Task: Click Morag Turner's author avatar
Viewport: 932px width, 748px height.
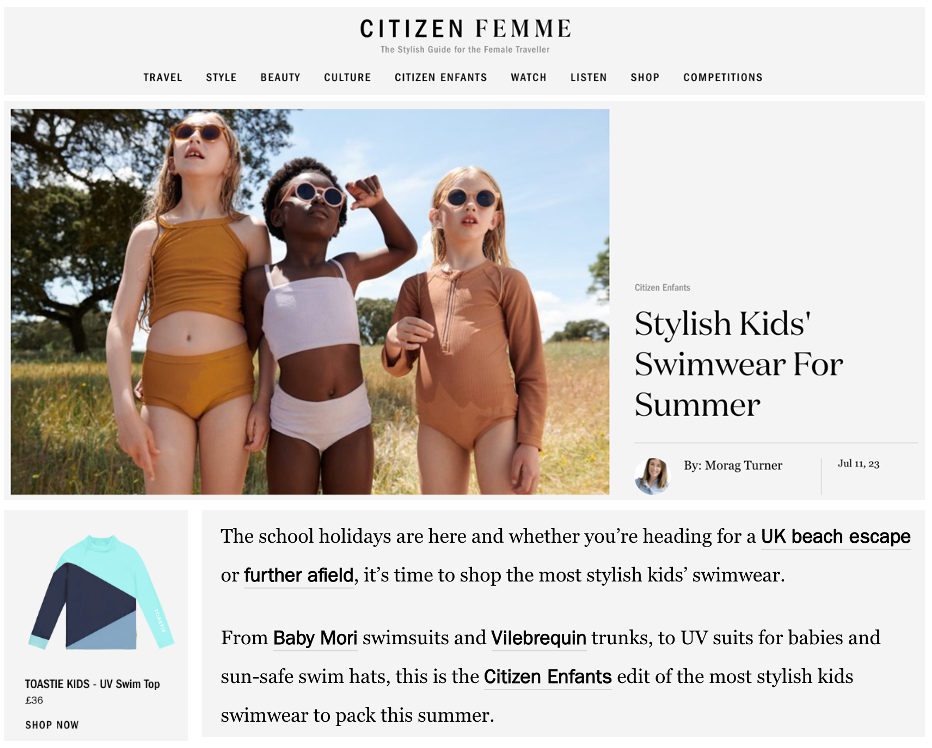Action: (x=652, y=476)
